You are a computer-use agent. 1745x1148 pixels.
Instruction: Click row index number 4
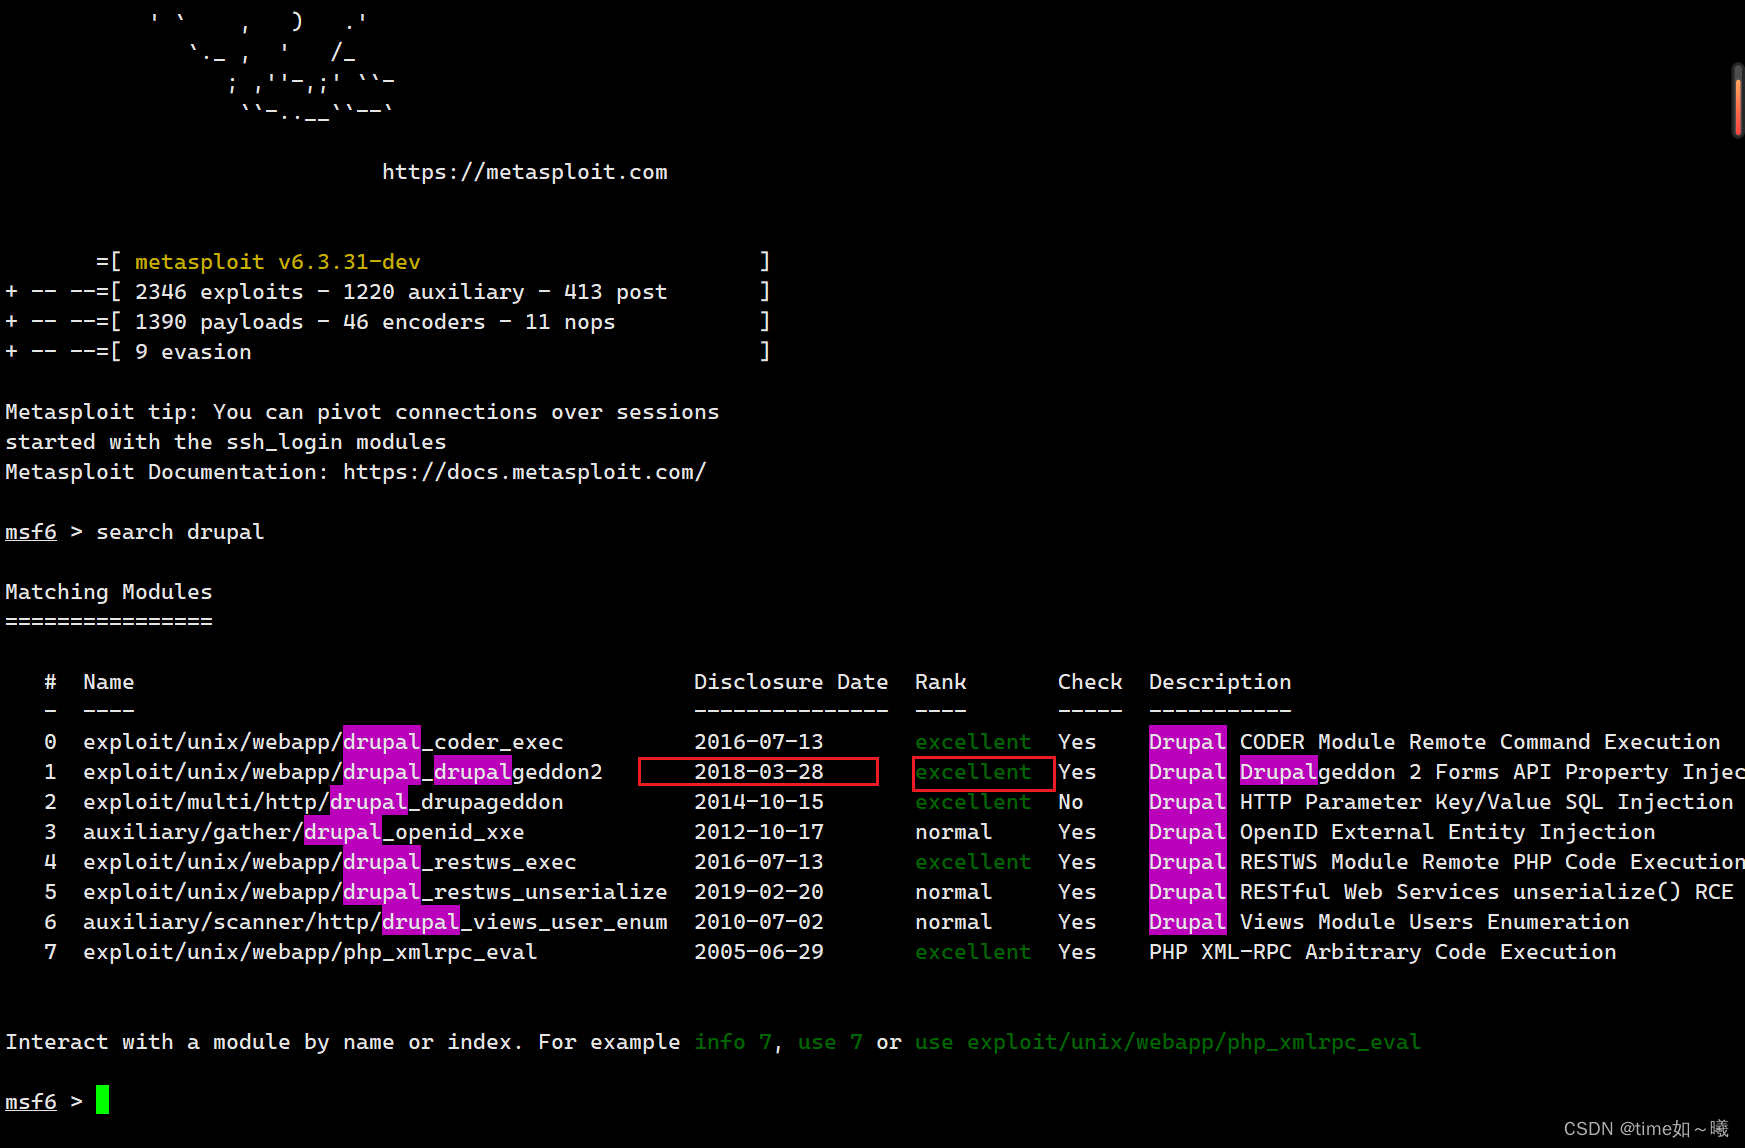pyautogui.click(x=50, y=862)
